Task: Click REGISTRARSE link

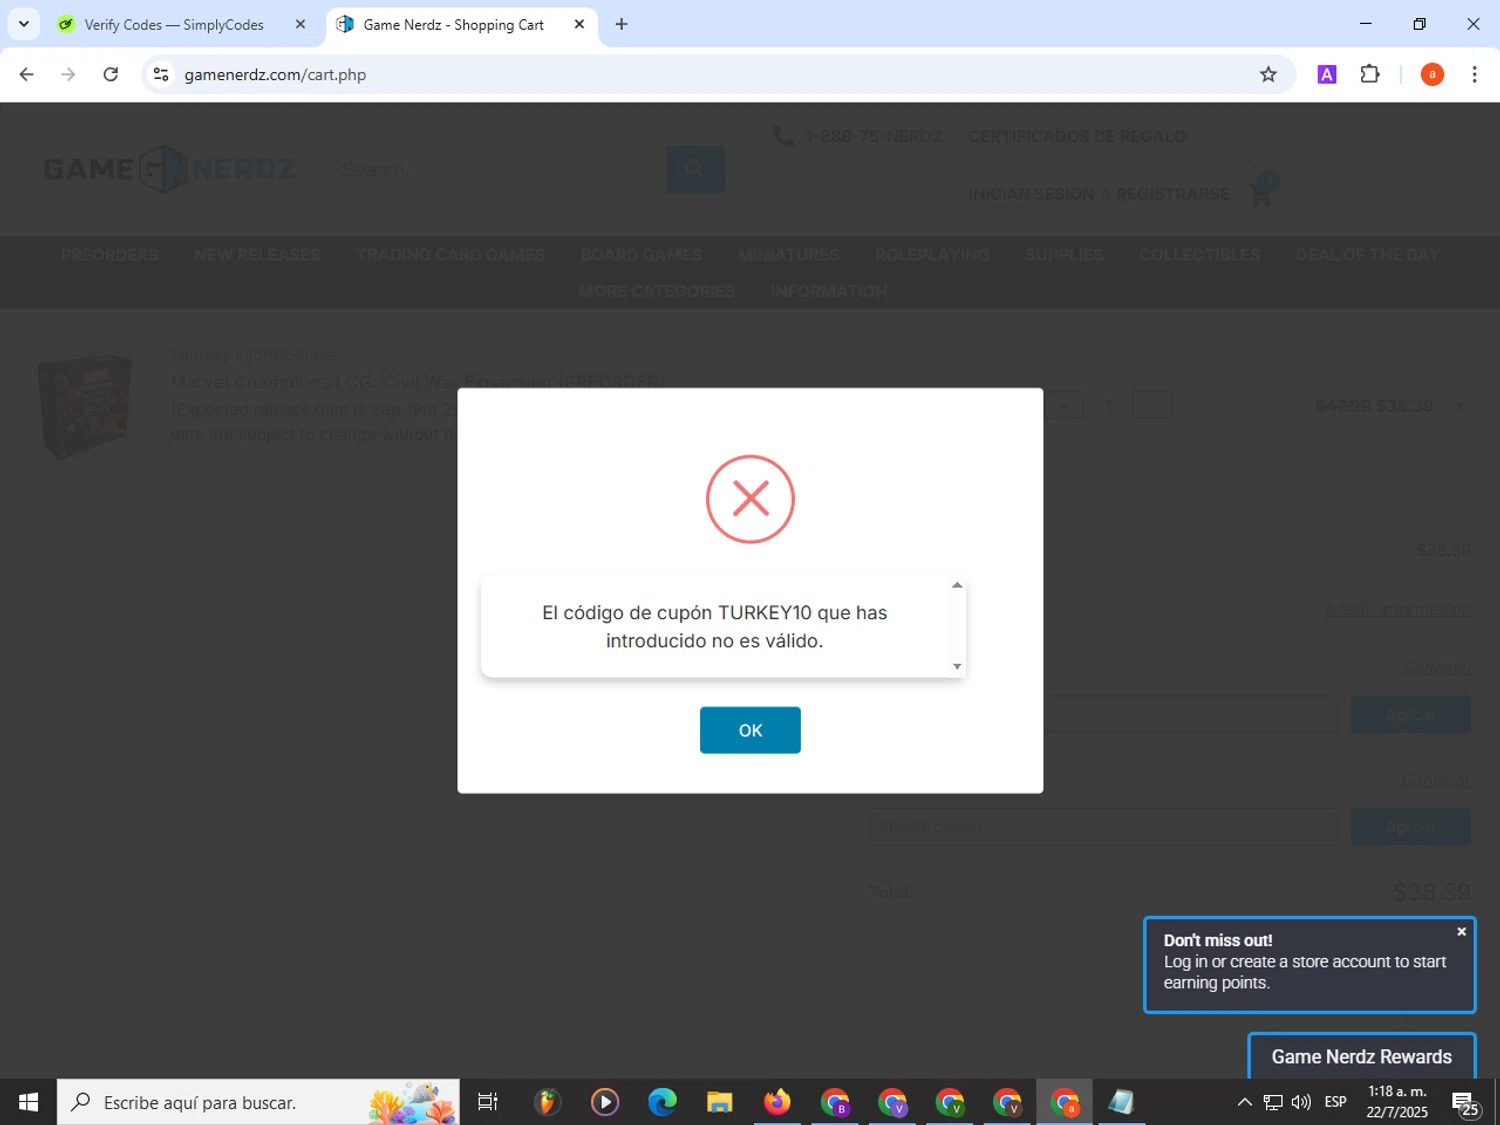Action: tap(1173, 194)
